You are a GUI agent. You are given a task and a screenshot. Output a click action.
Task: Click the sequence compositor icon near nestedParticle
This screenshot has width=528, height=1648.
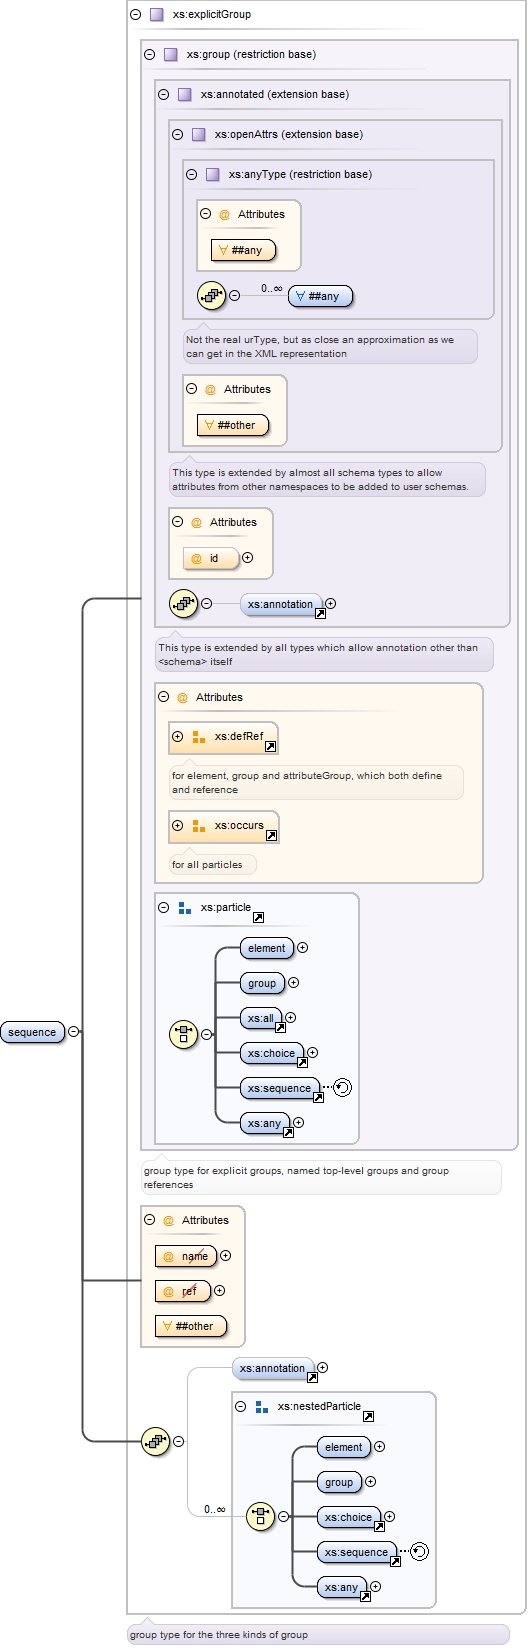point(155,1442)
